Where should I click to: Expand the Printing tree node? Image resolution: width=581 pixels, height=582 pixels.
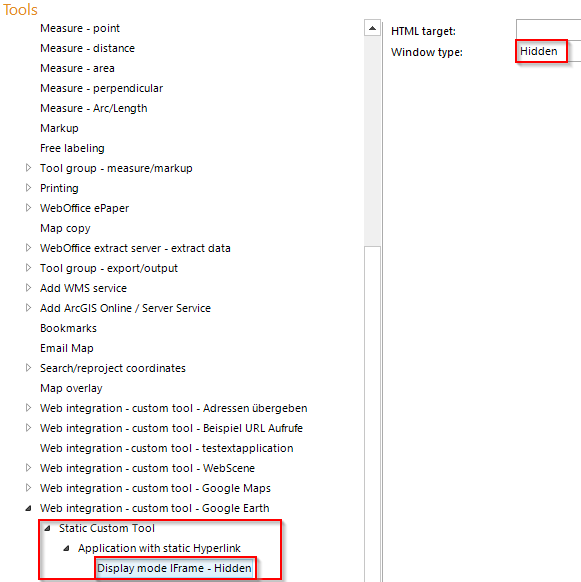pyautogui.click(x=29, y=188)
